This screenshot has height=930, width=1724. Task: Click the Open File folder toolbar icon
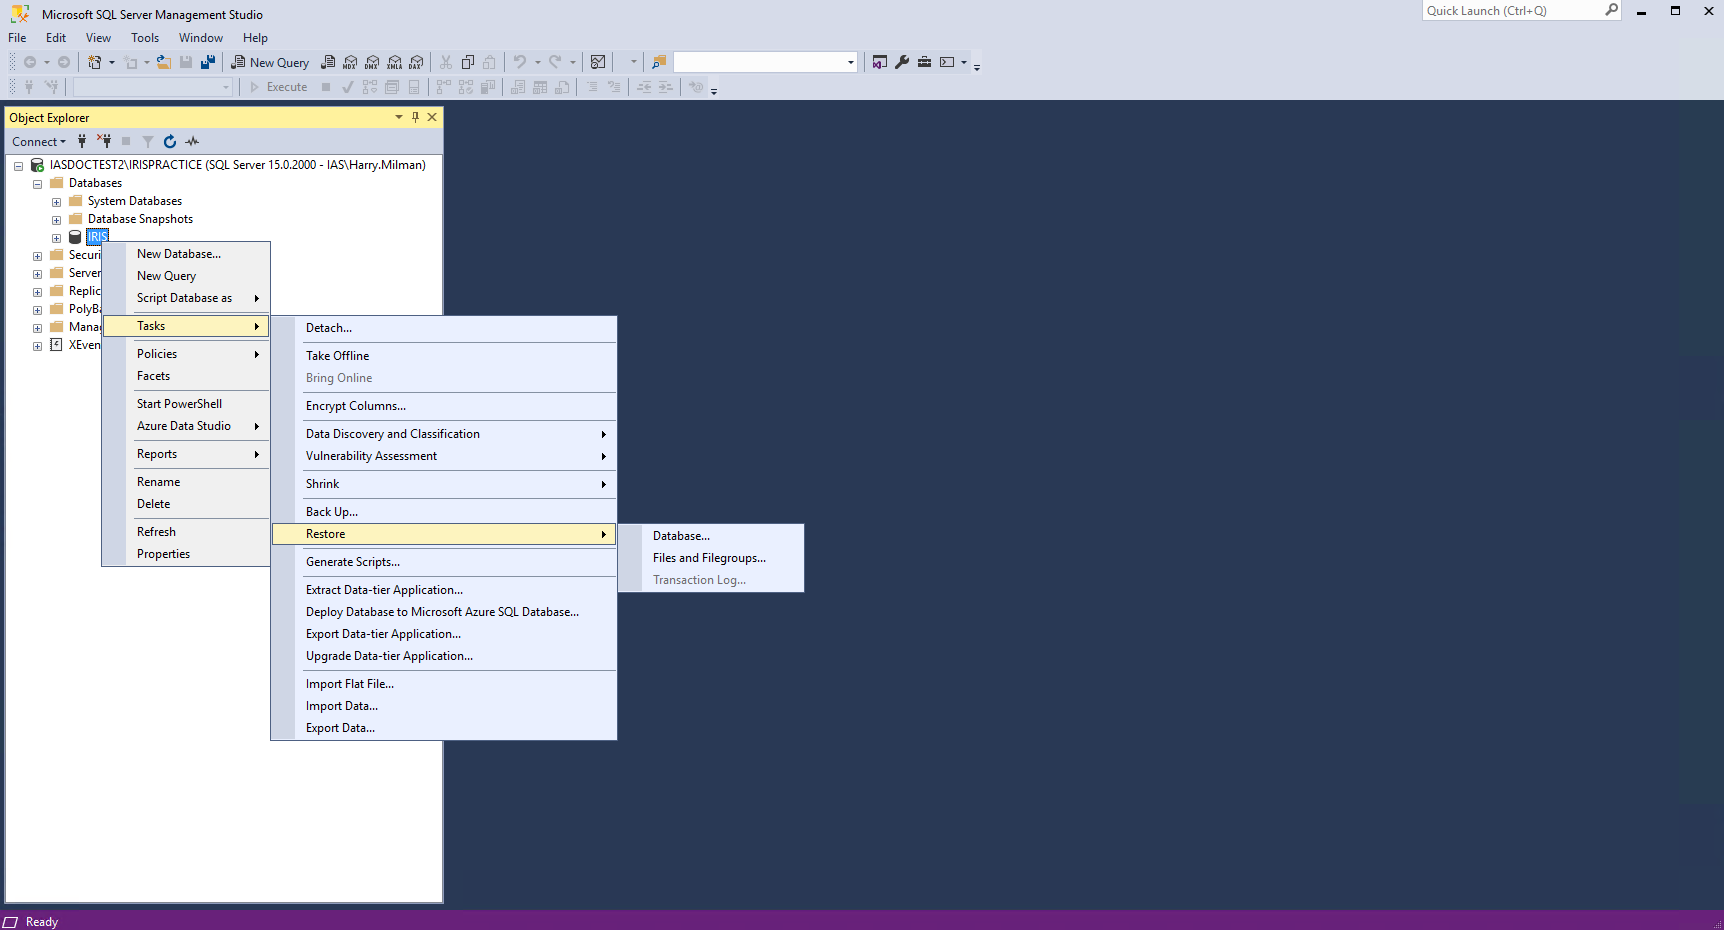pos(164,62)
